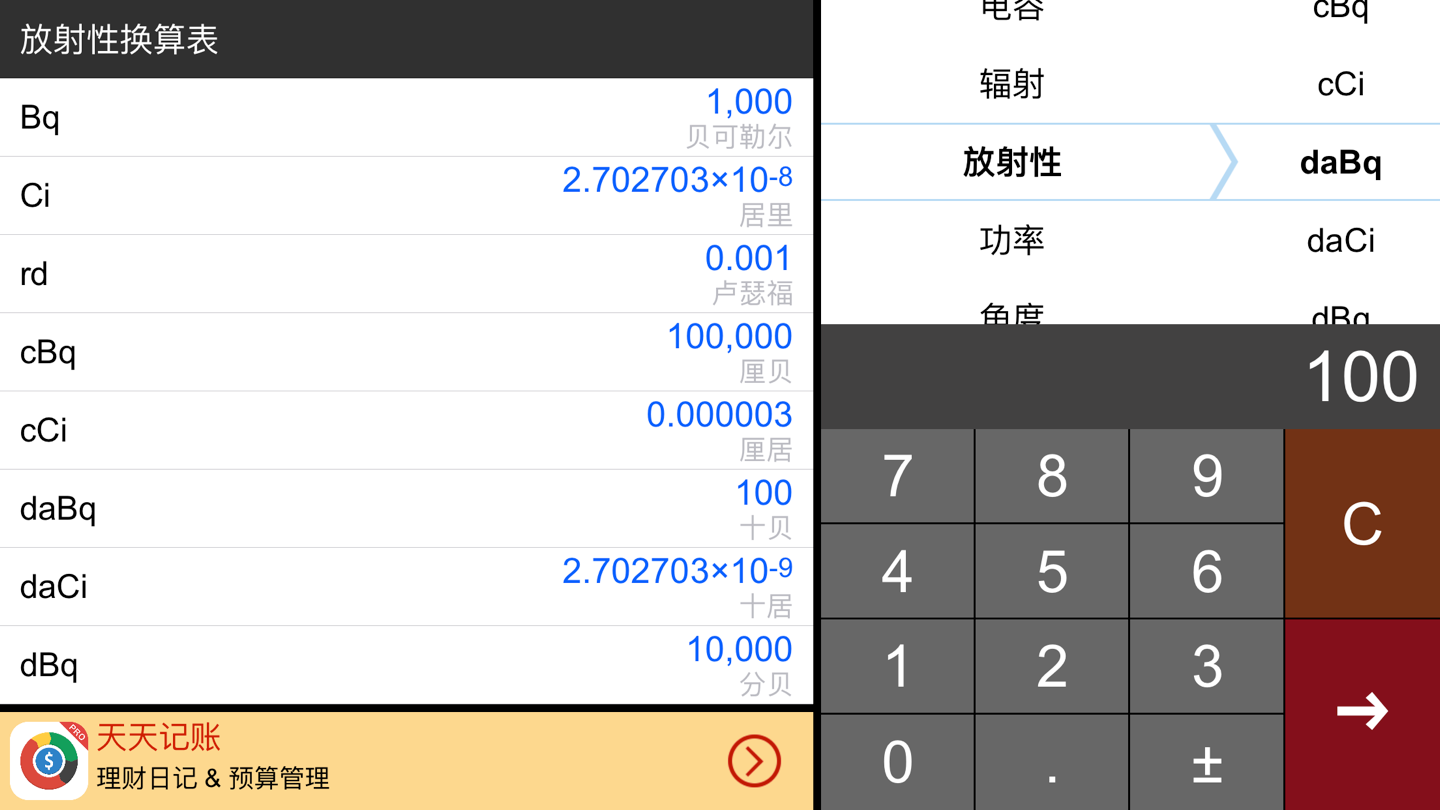Tap the input display showing 100

tap(1130, 377)
